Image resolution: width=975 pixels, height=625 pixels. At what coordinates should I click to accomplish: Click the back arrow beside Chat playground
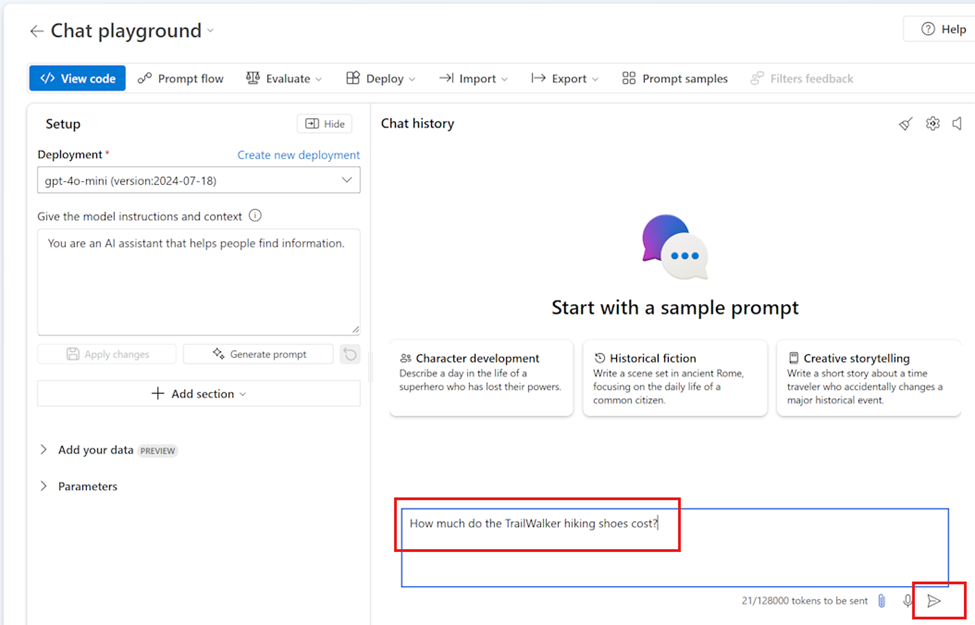coord(37,31)
